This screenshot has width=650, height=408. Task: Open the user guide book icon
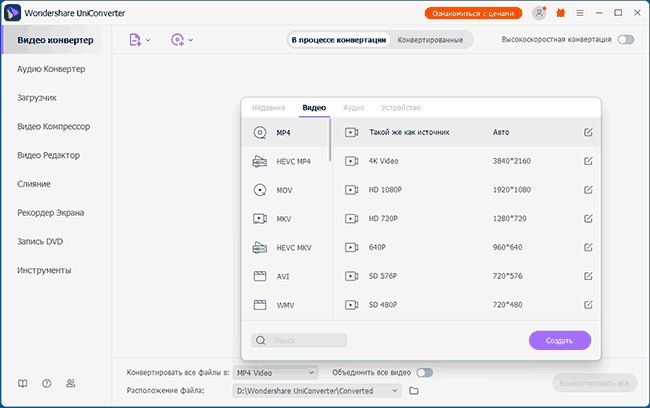coord(23,384)
